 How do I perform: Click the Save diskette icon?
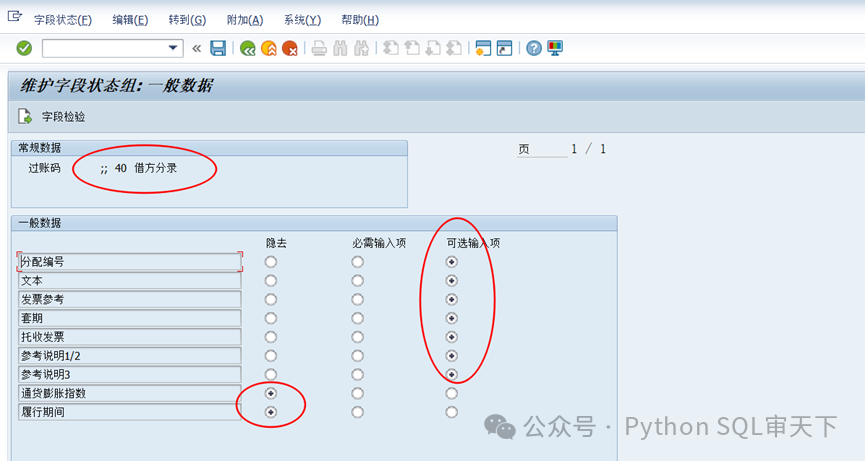coord(218,49)
